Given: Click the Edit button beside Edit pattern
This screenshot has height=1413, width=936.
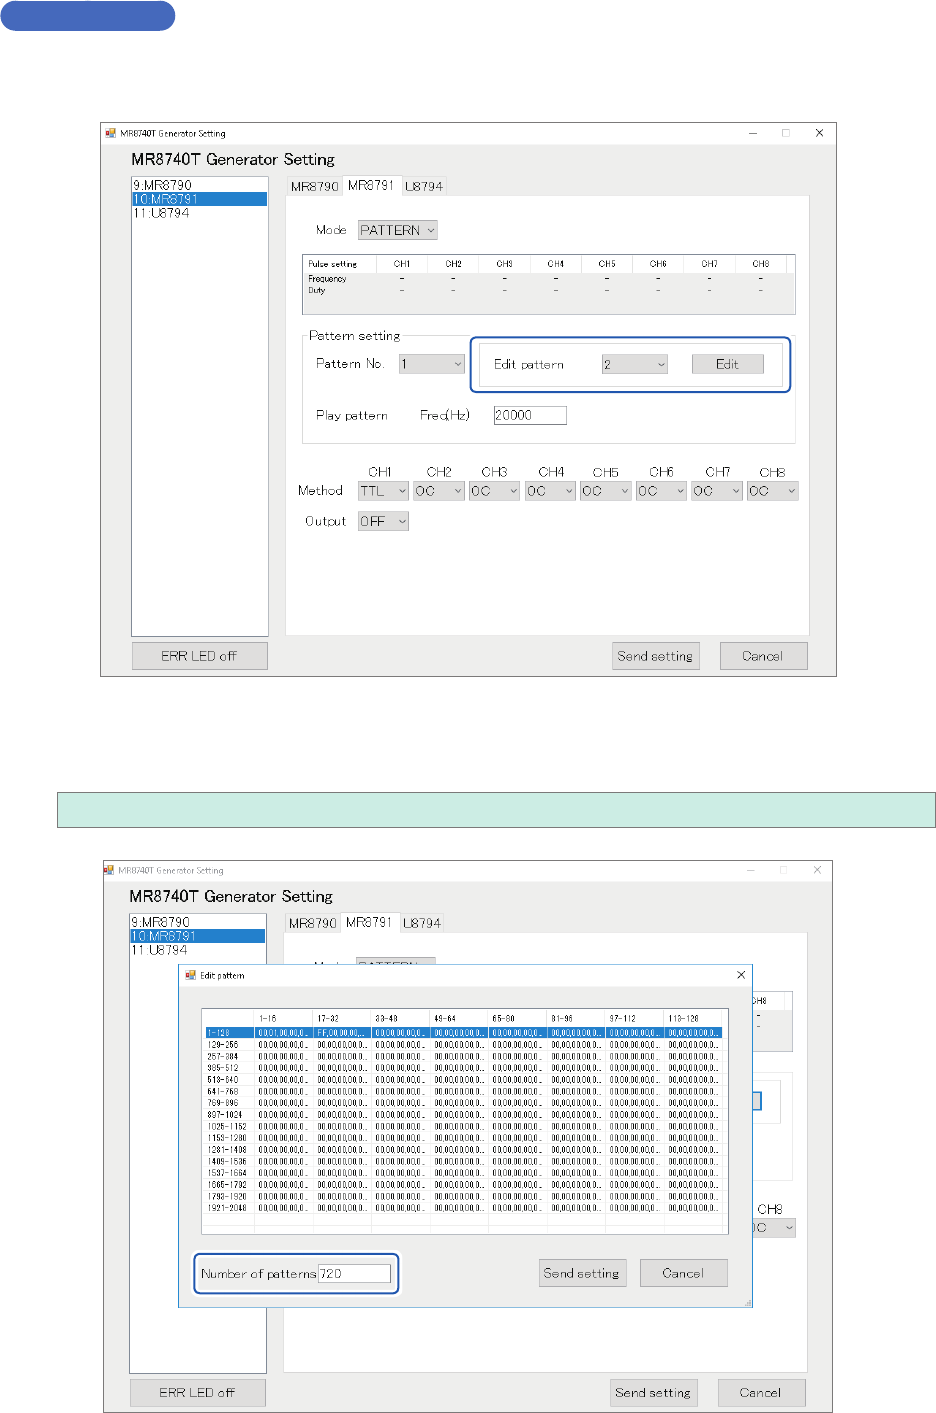Looking at the screenshot, I should coord(727,364).
